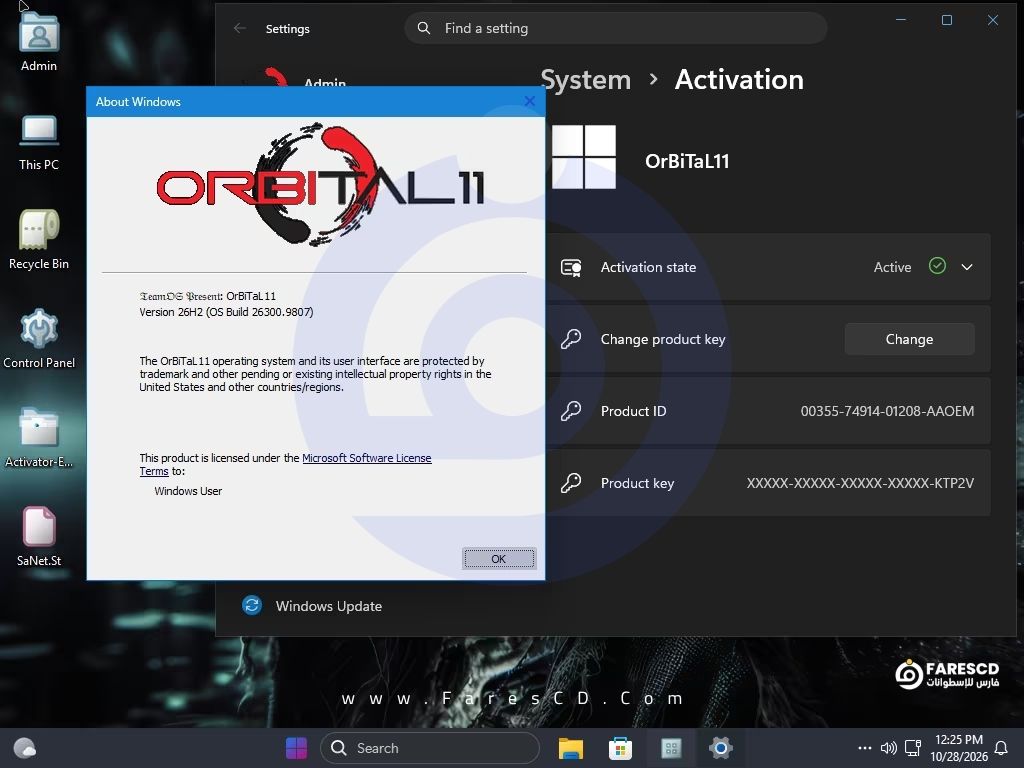The width and height of the screenshot is (1024, 768).
Task: Click the Change product key button
Action: [x=909, y=339]
